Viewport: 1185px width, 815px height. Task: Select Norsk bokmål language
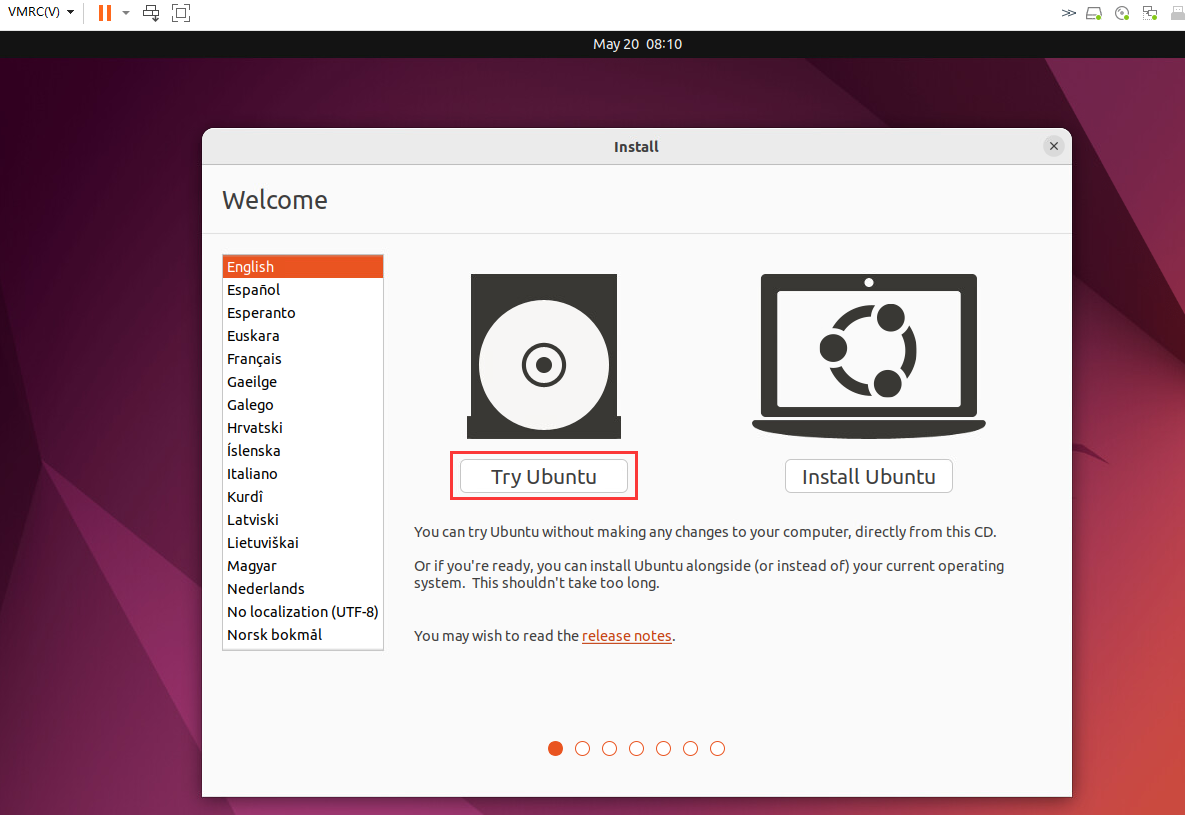click(x=303, y=635)
